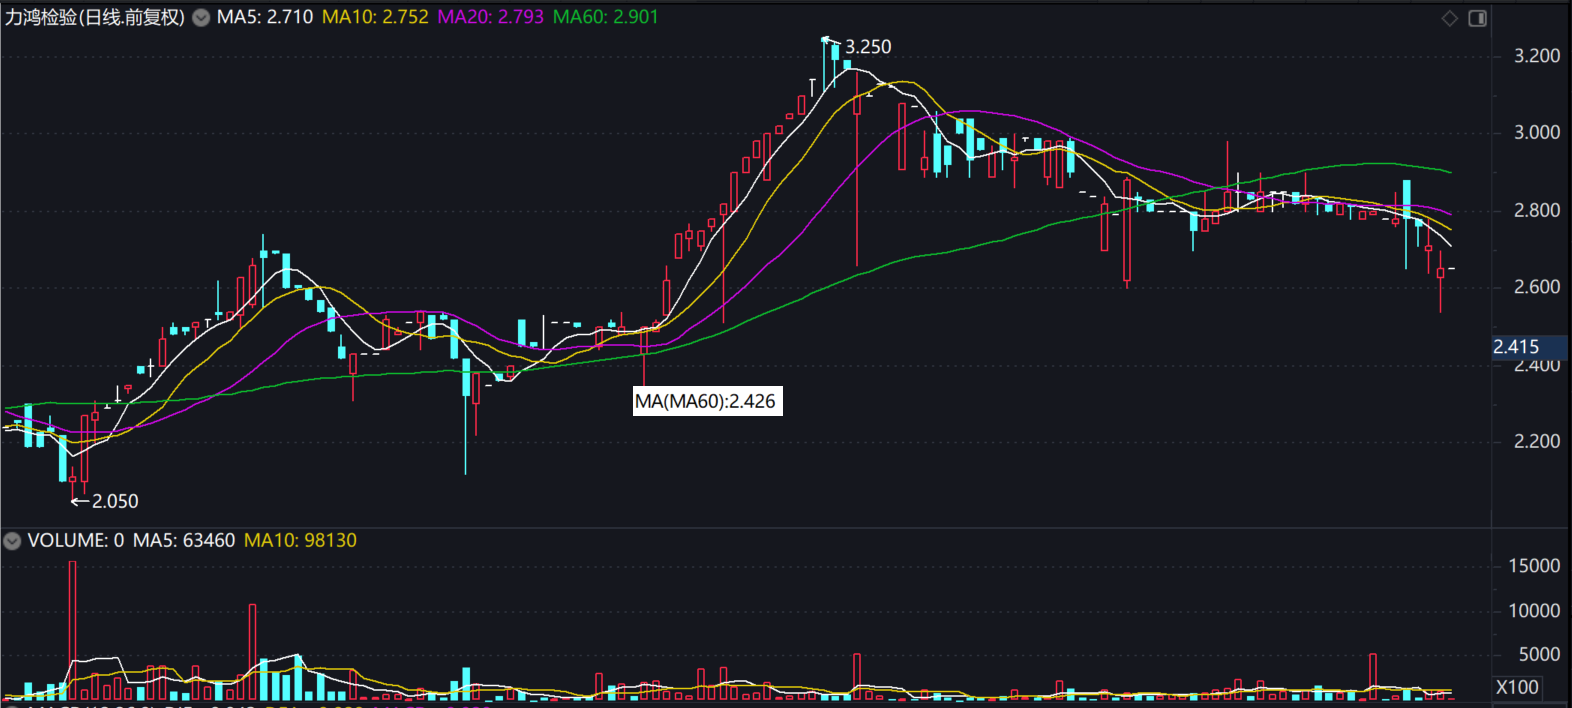Expand the VOLUME indicator dropdown arrow

(12, 541)
